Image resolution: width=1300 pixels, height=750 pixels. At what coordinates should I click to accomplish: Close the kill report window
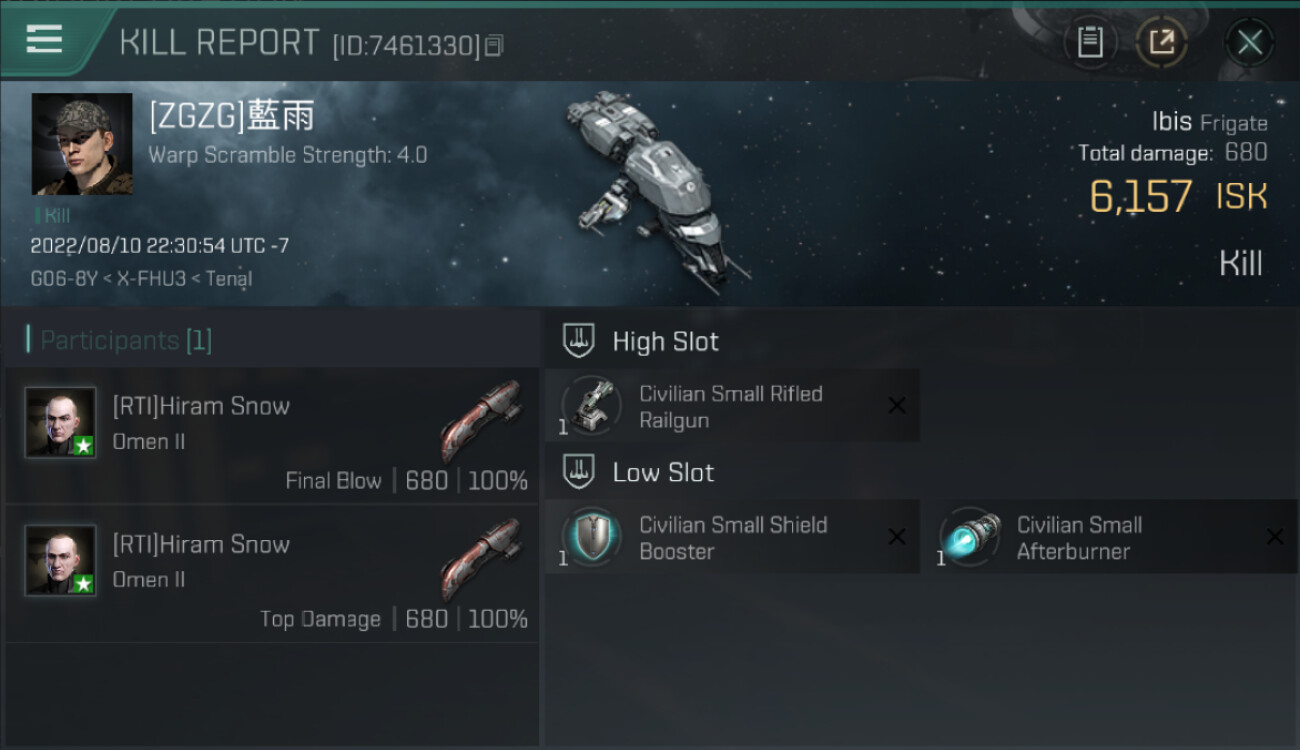coord(1249,42)
